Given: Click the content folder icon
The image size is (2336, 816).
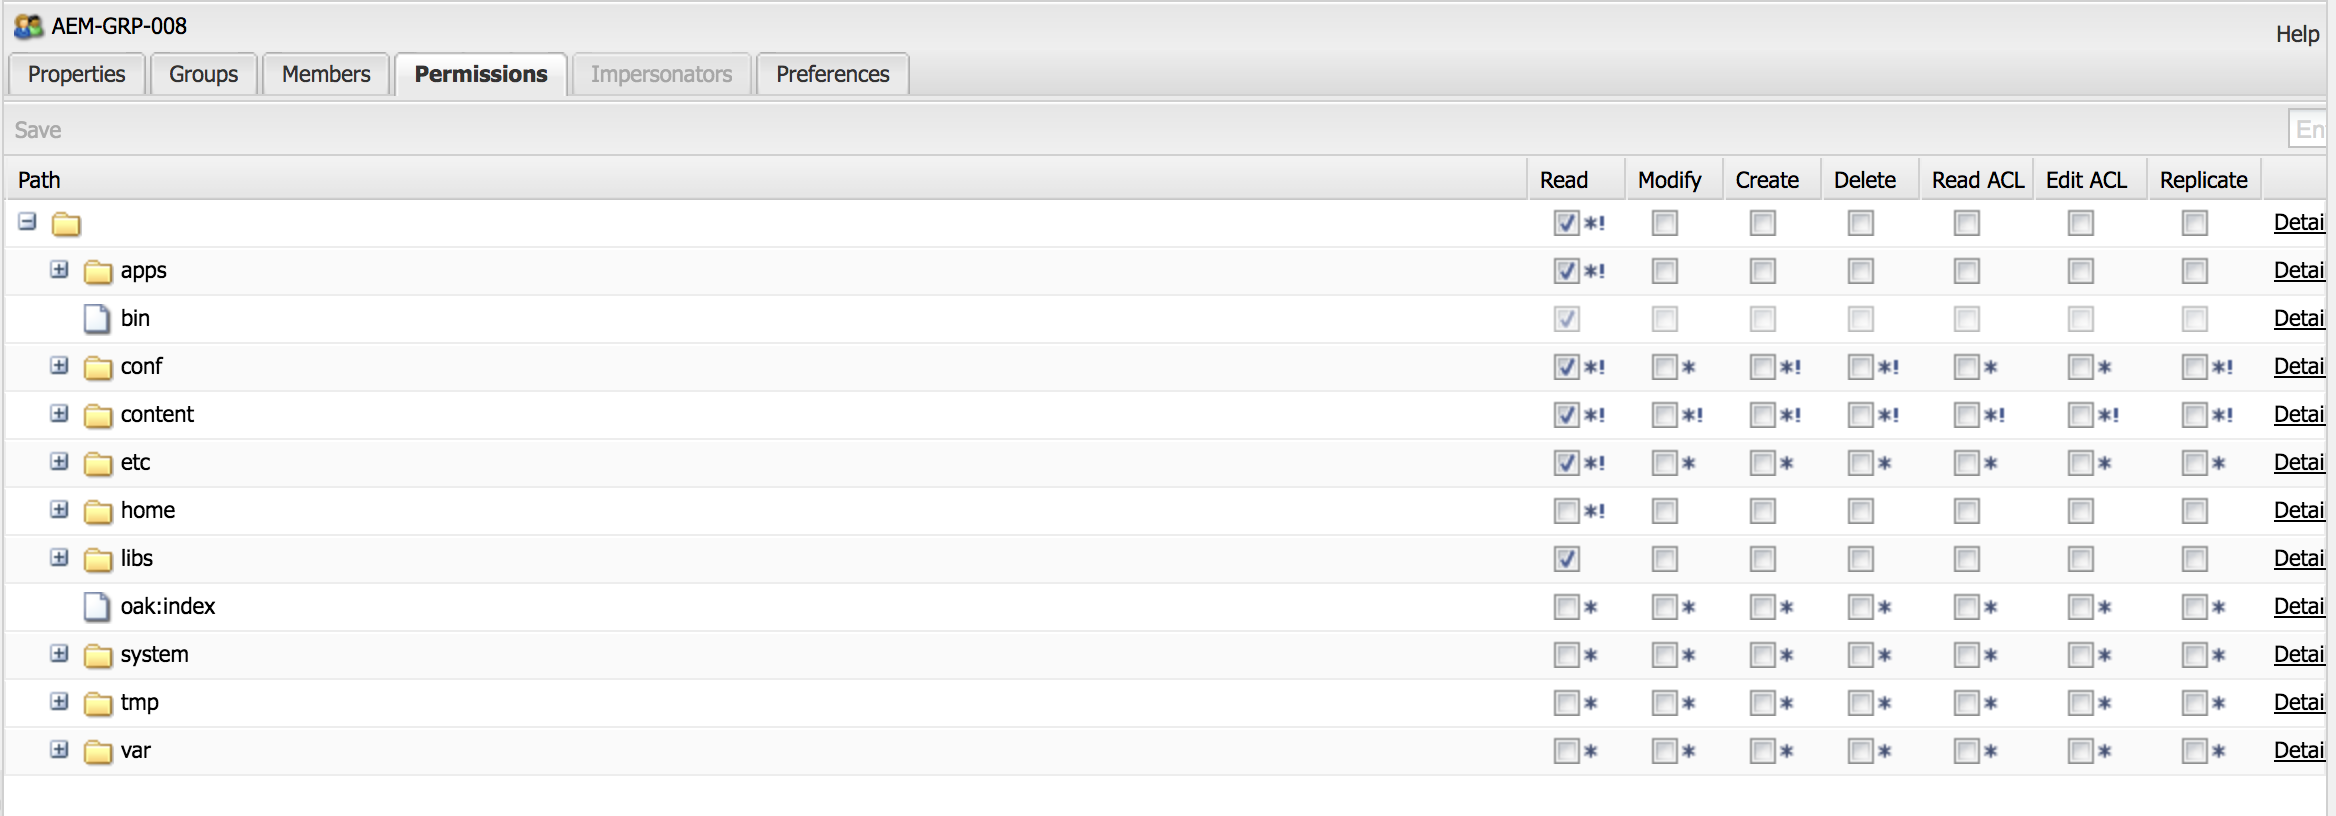Looking at the screenshot, I should (98, 415).
